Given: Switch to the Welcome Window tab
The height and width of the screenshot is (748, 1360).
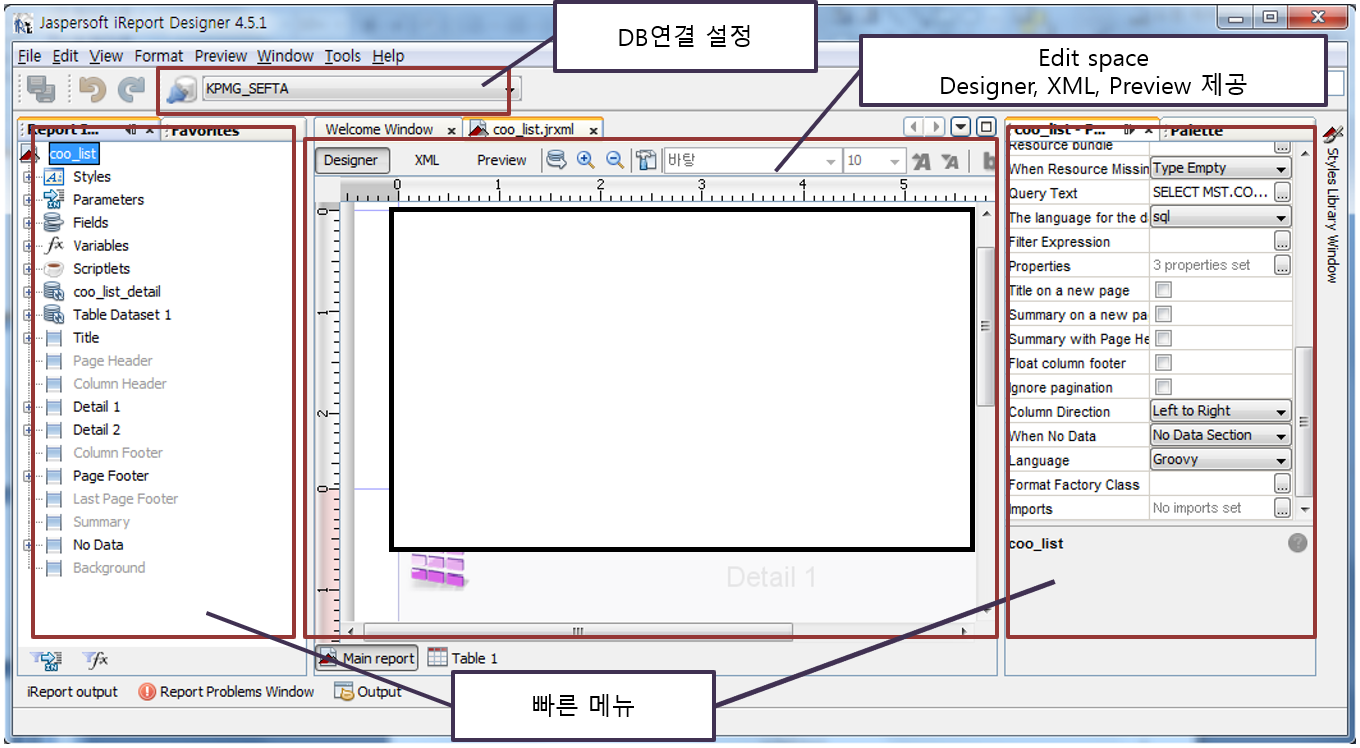Looking at the screenshot, I should tap(379, 129).
